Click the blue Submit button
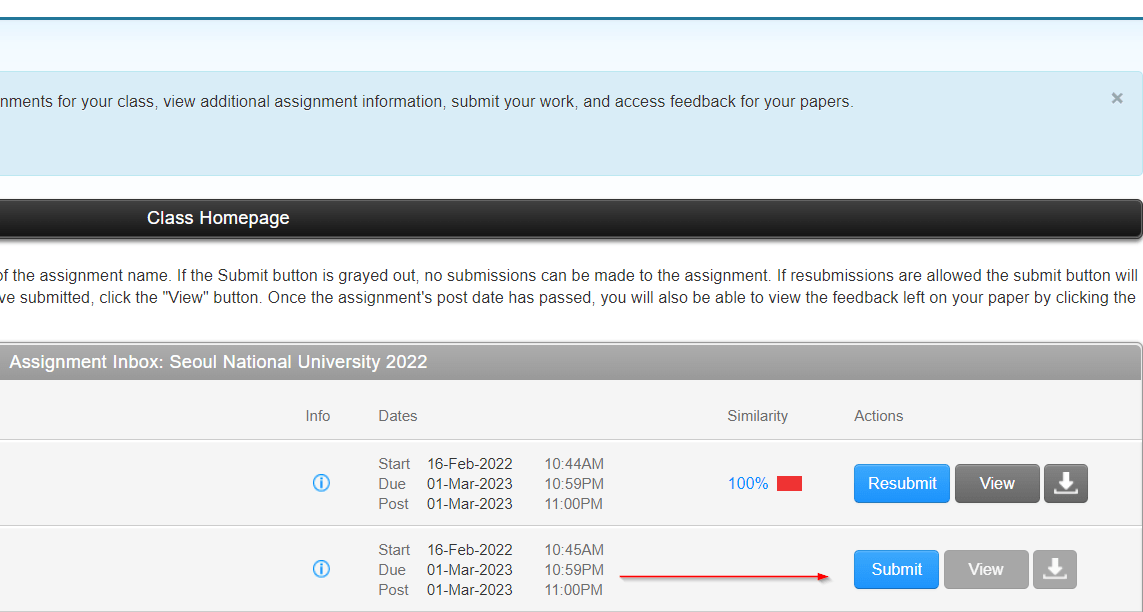The image size is (1143, 612). (896, 570)
